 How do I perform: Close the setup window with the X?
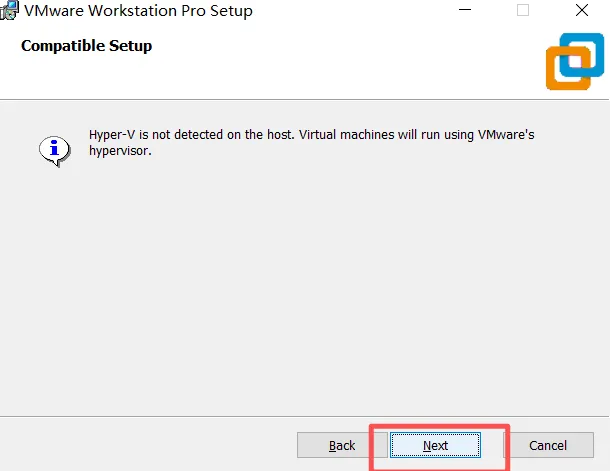pyautogui.click(x=582, y=10)
